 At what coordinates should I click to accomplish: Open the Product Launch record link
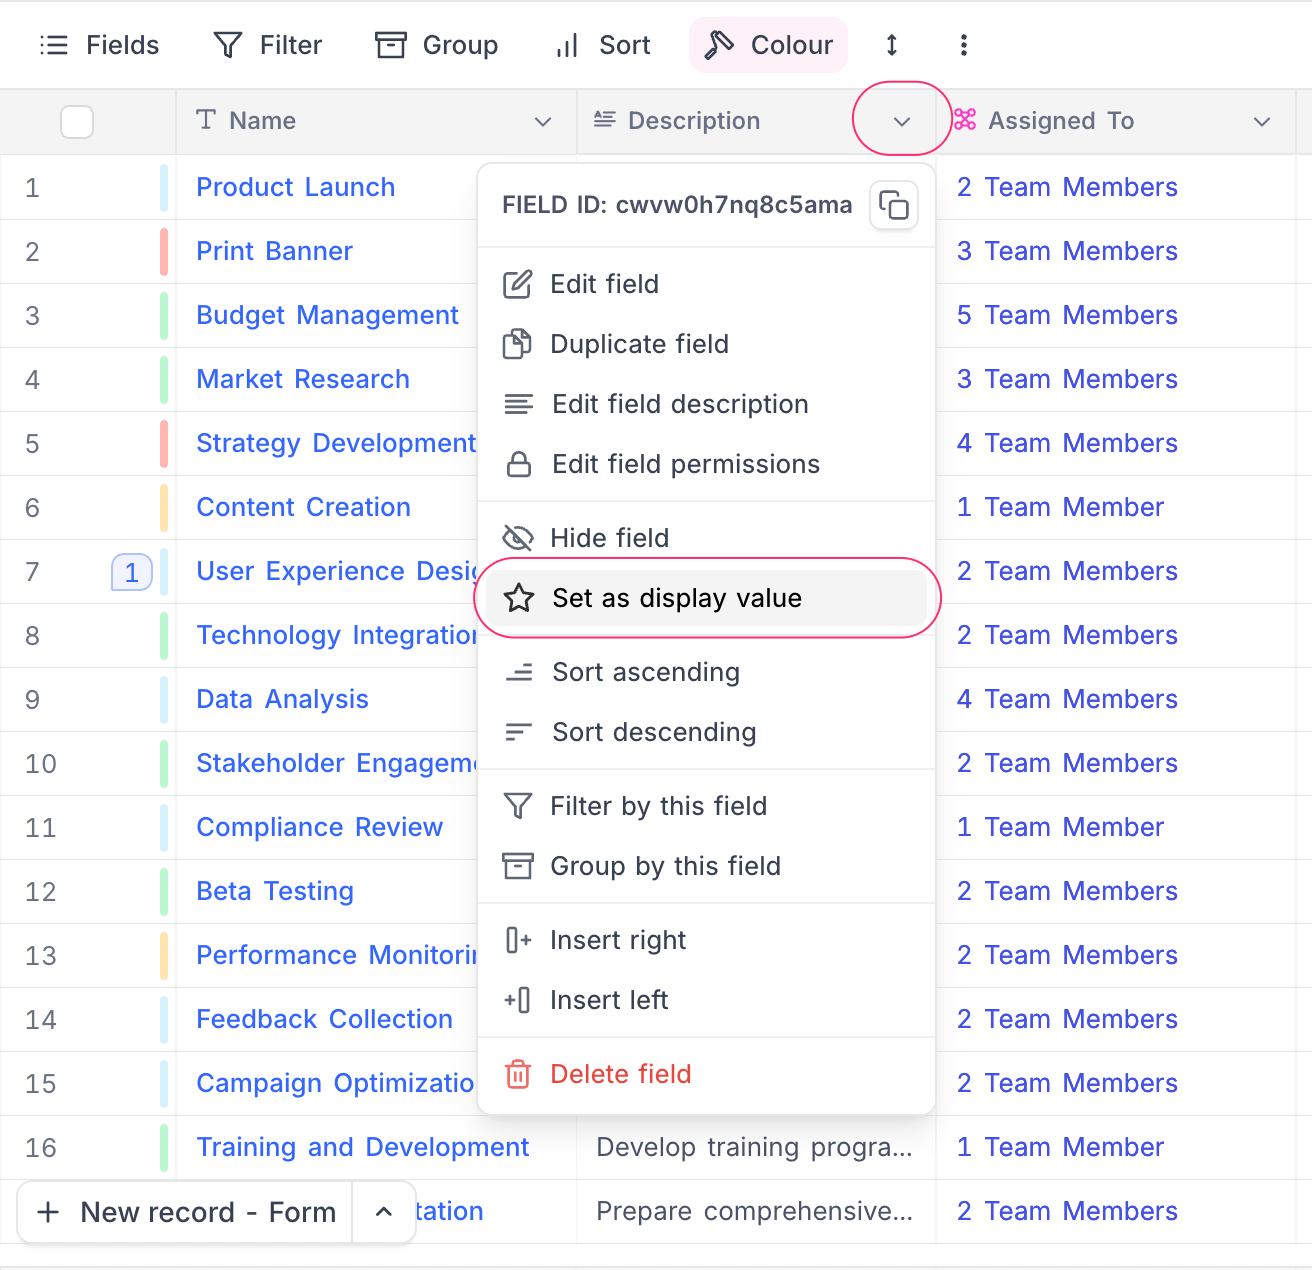point(295,187)
